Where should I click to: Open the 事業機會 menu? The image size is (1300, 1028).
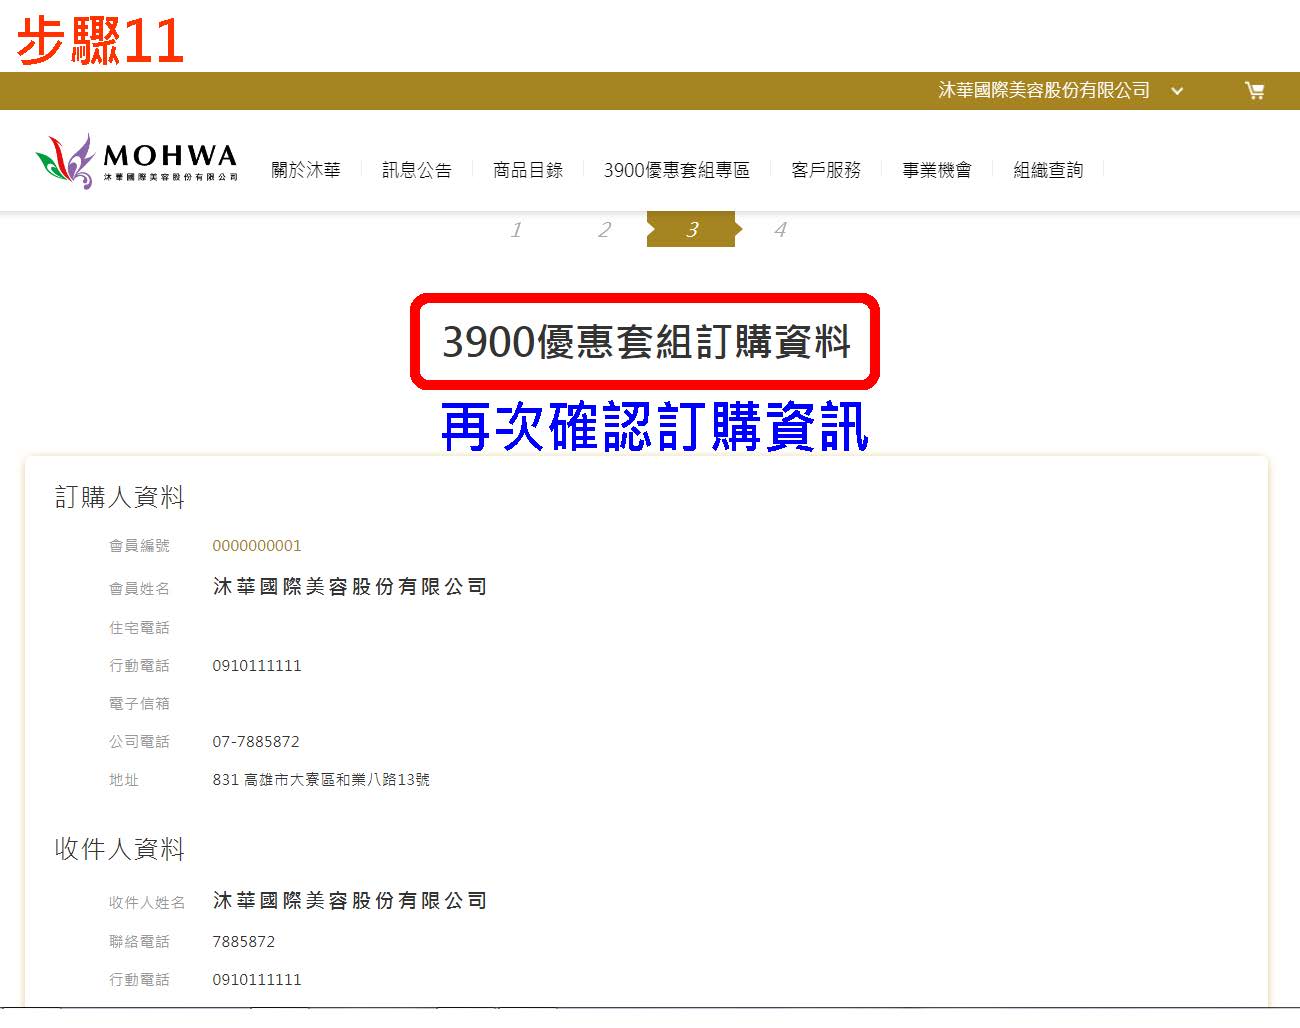coord(937,170)
